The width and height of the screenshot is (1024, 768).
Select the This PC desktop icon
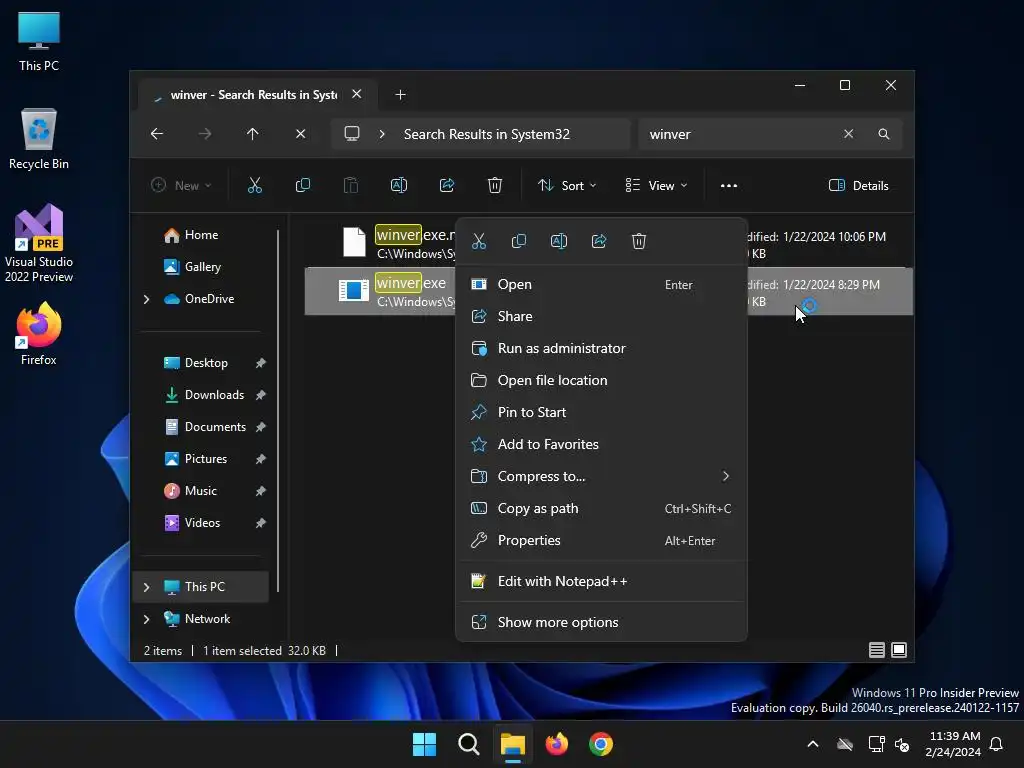pyautogui.click(x=39, y=41)
